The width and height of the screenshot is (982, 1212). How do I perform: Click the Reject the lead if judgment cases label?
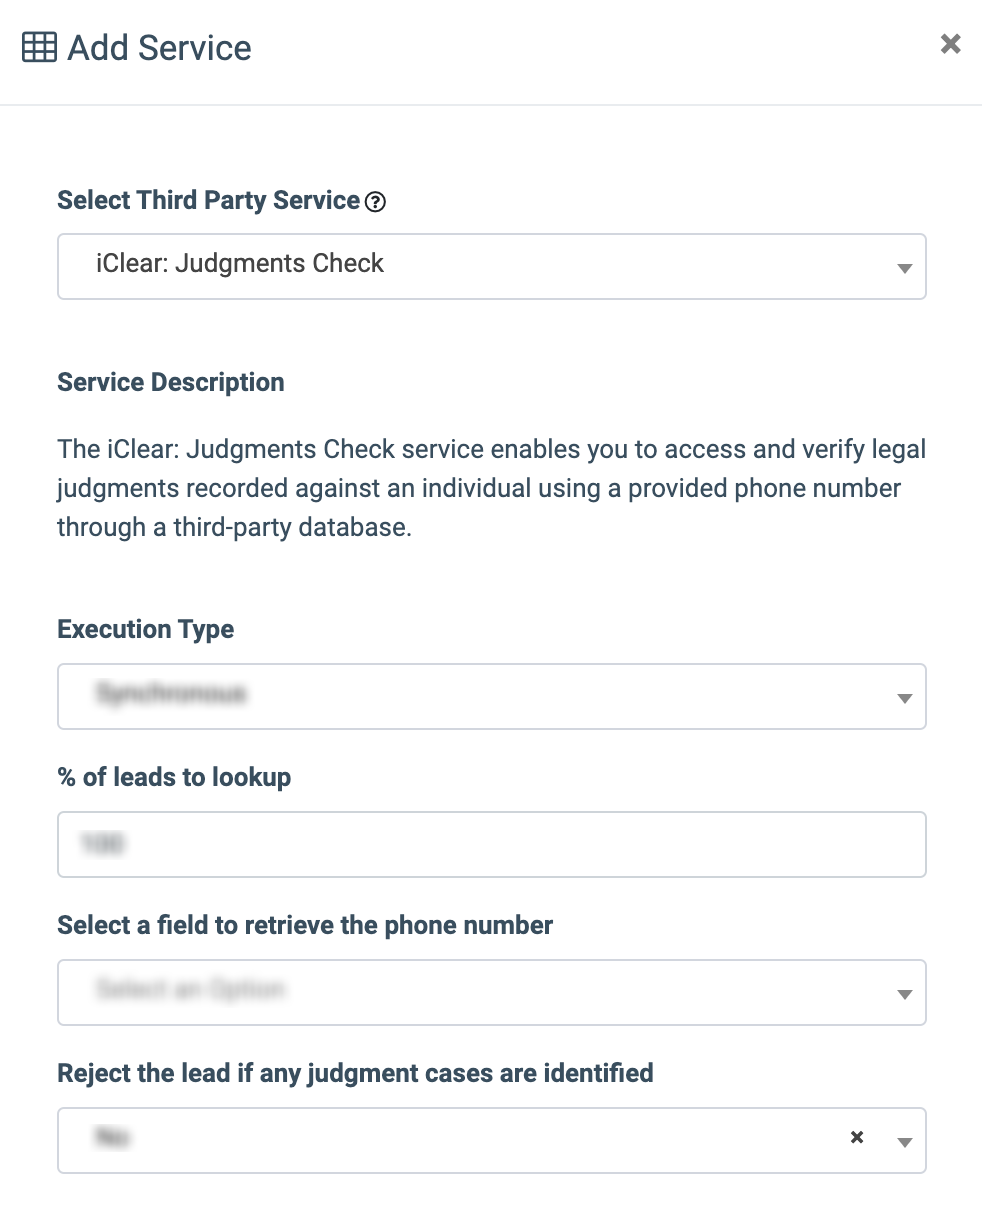coord(355,1073)
